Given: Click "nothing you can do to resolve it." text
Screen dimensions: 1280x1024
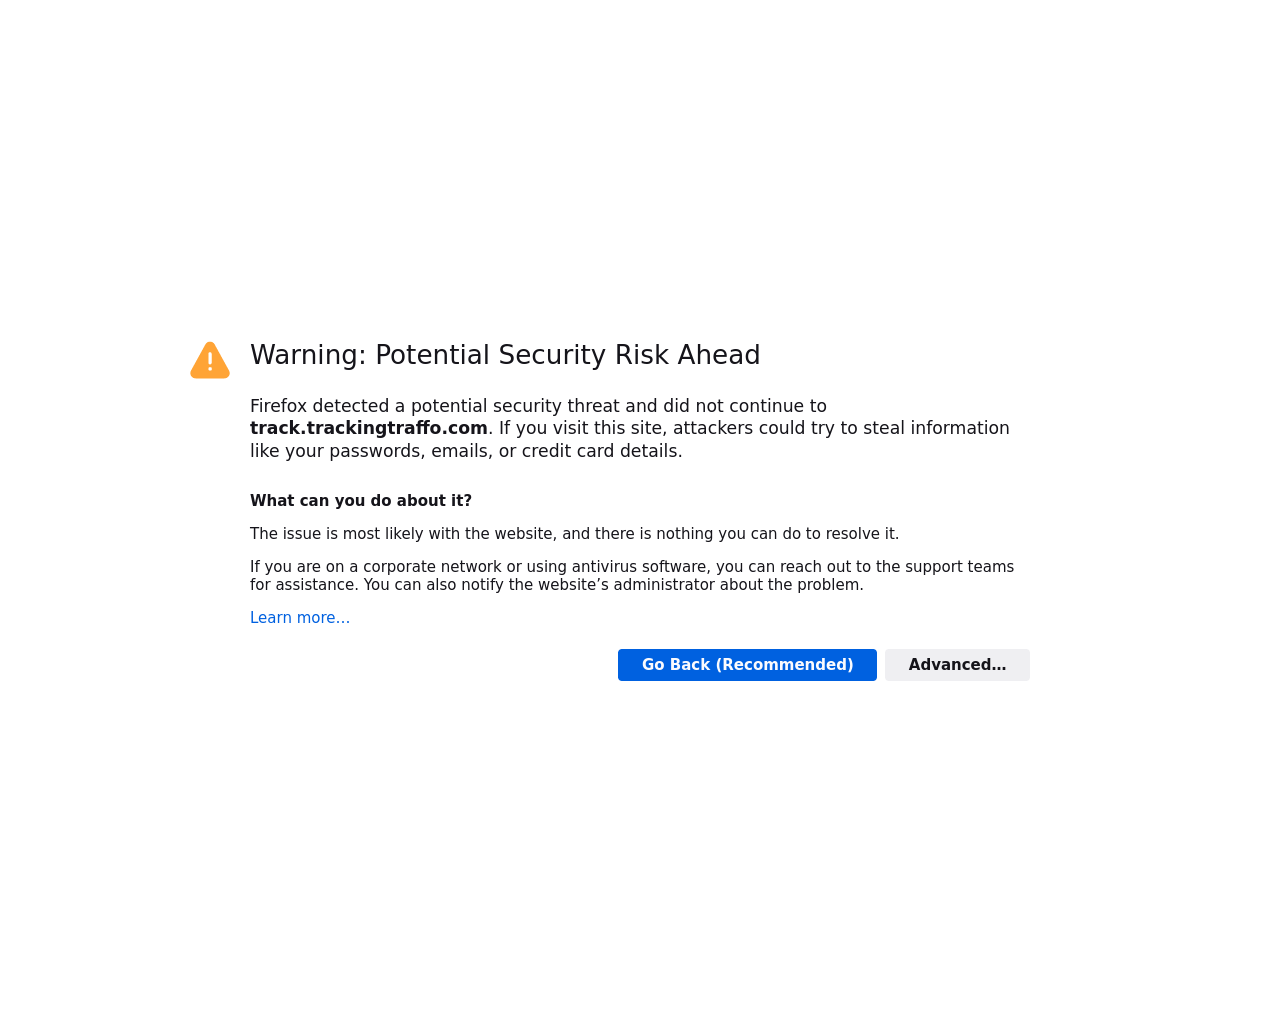Looking at the screenshot, I should pos(778,534).
